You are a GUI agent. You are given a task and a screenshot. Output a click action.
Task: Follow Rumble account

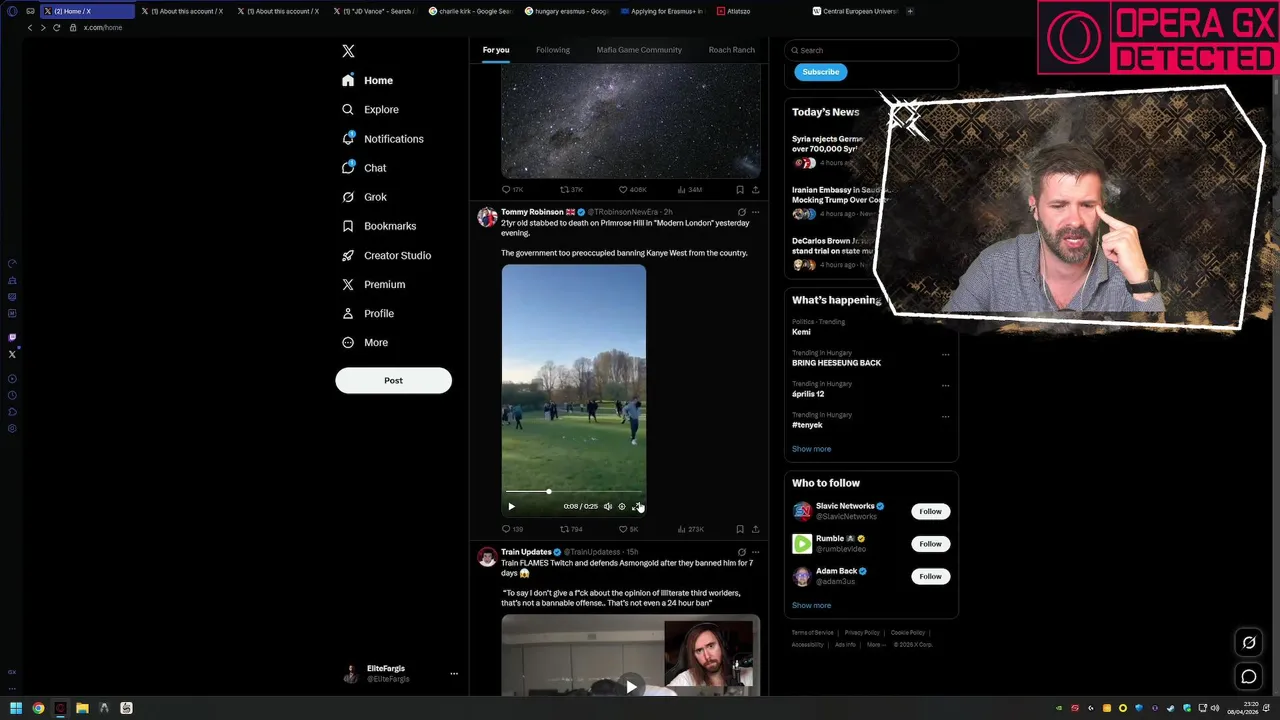pyautogui.click(x=930, y=544)
